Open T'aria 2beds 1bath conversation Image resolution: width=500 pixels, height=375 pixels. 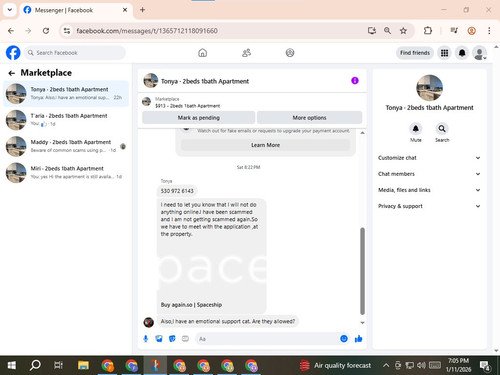click(x=66, y=120)
